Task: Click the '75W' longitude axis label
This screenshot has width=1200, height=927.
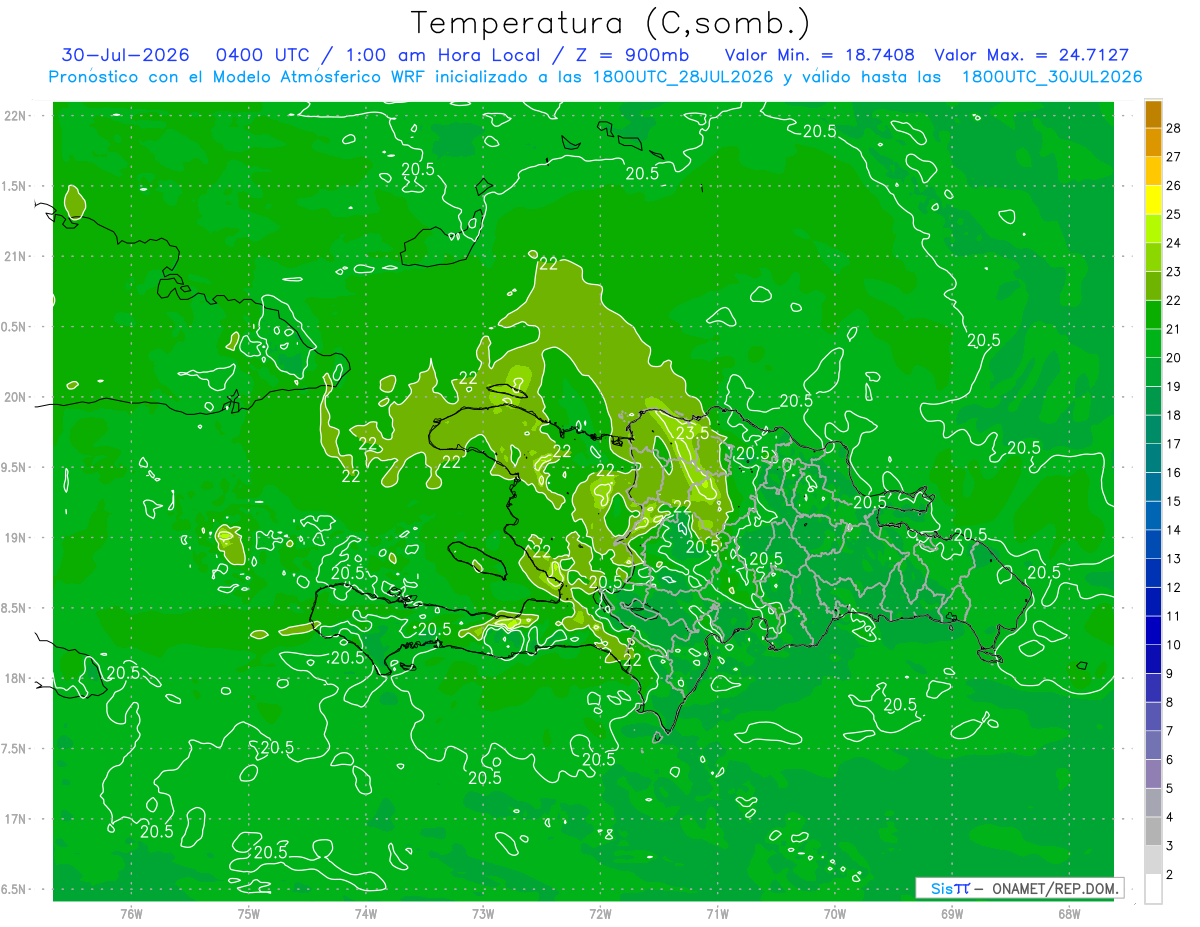Action: pyautogui.click(x=249, y=913)
